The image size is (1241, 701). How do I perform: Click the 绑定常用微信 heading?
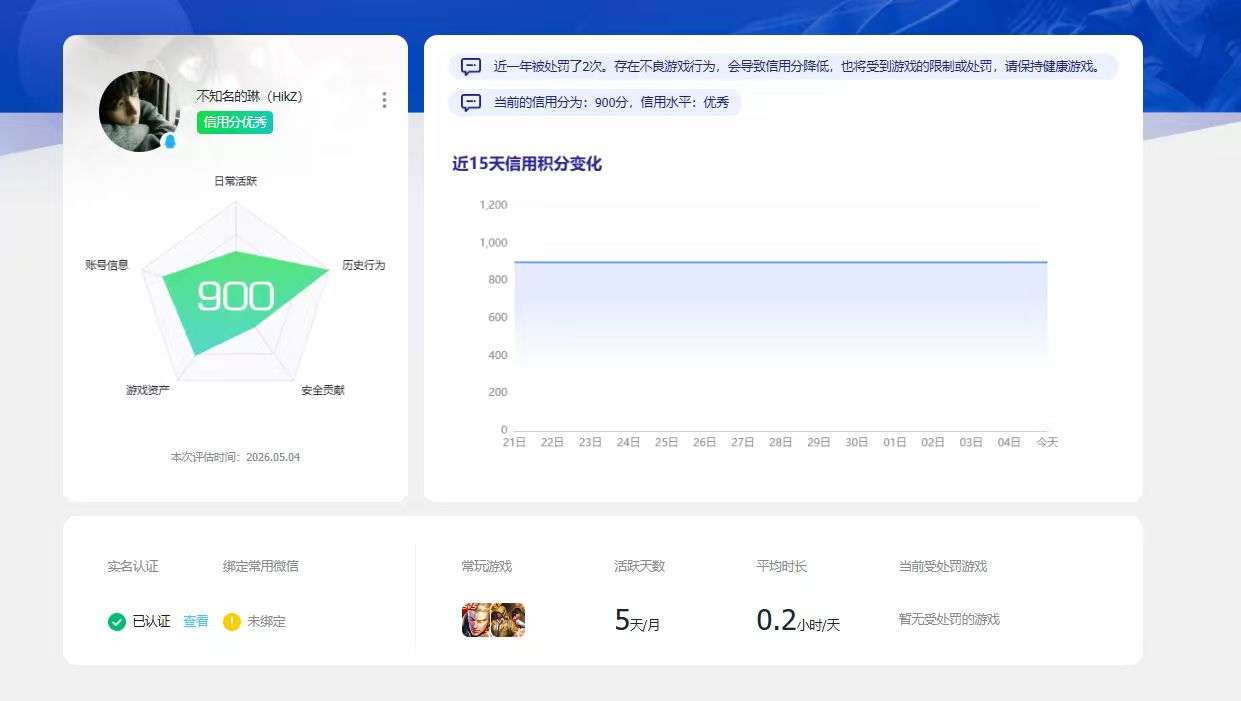[261, 566]
